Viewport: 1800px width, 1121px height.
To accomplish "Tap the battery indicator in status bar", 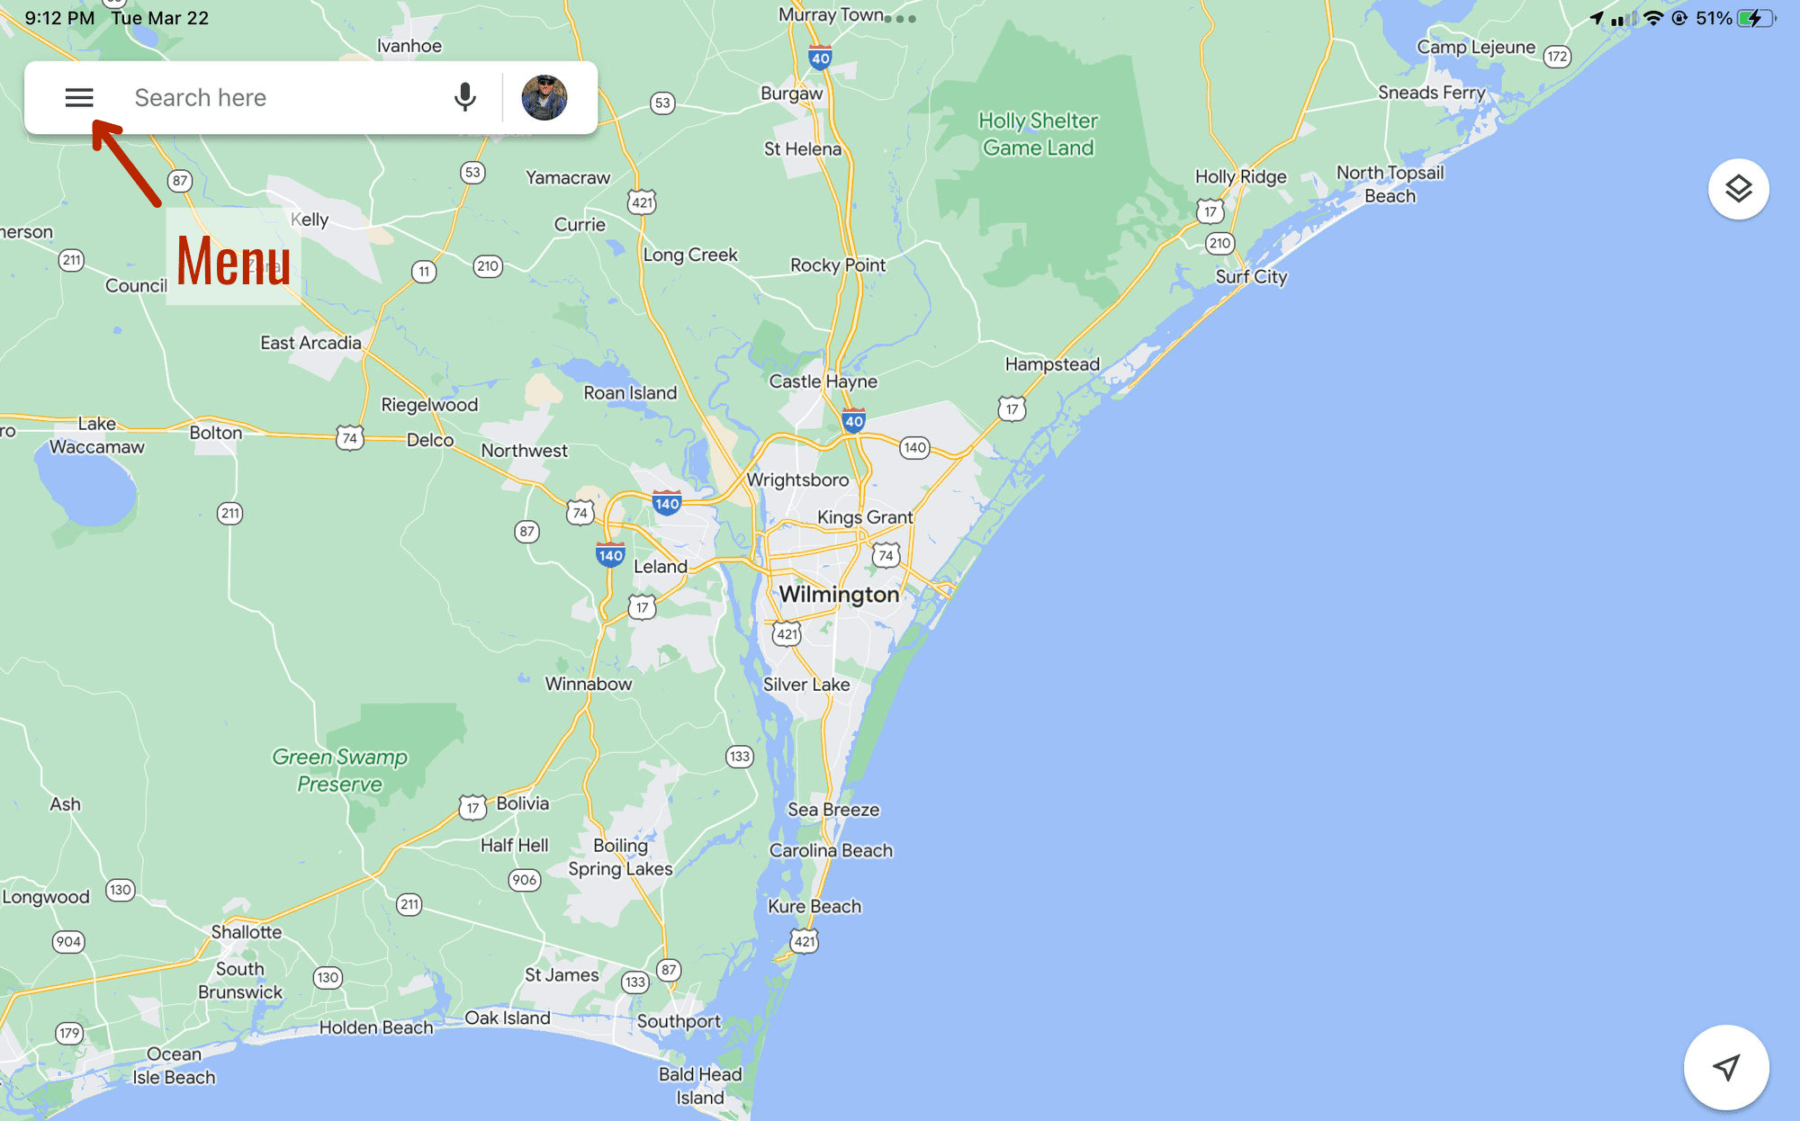I will 1755,18.
